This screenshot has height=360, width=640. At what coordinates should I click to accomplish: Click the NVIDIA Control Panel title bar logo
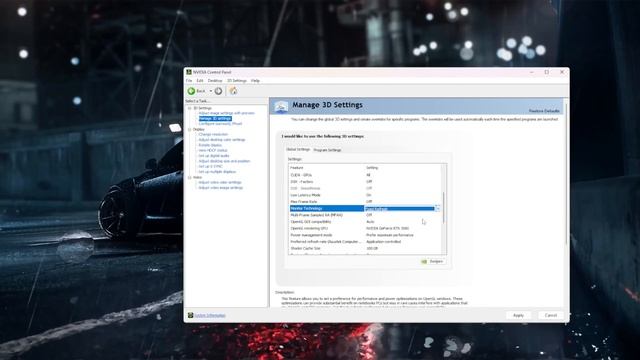[x=189, y=72]
